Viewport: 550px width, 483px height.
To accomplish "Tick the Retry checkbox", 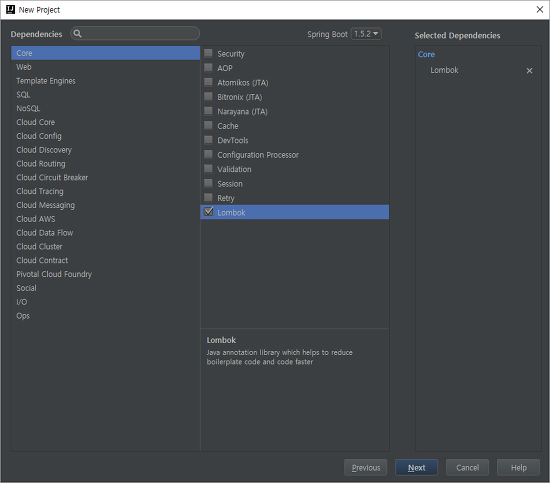I will [x=208, y=197].
